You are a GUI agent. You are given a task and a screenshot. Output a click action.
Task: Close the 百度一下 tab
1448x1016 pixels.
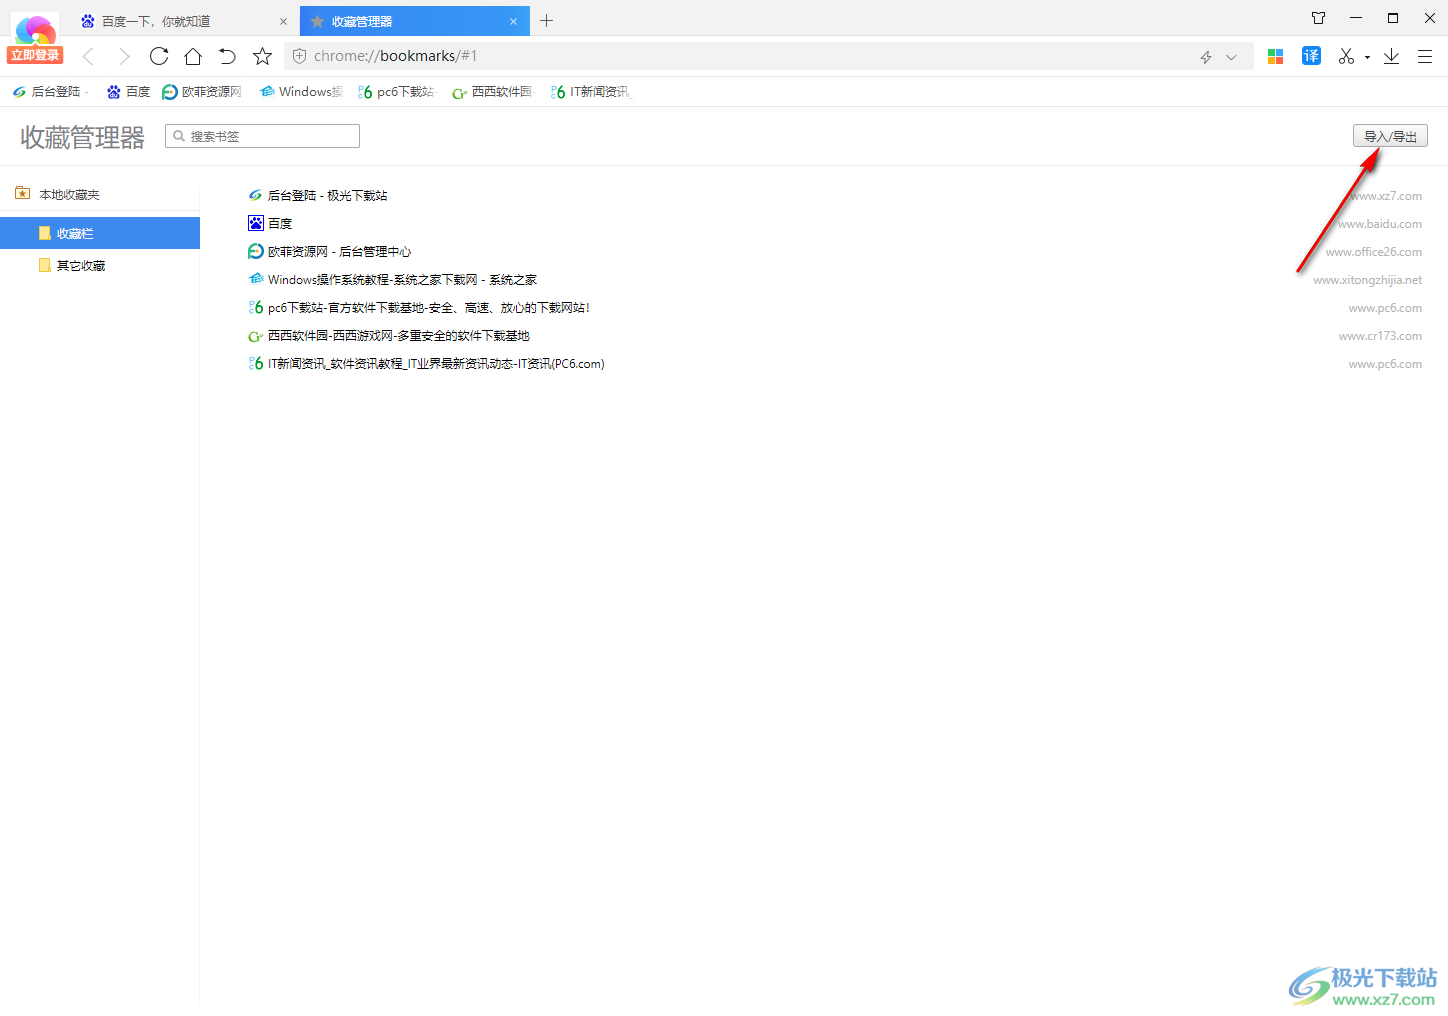(283, 21)
